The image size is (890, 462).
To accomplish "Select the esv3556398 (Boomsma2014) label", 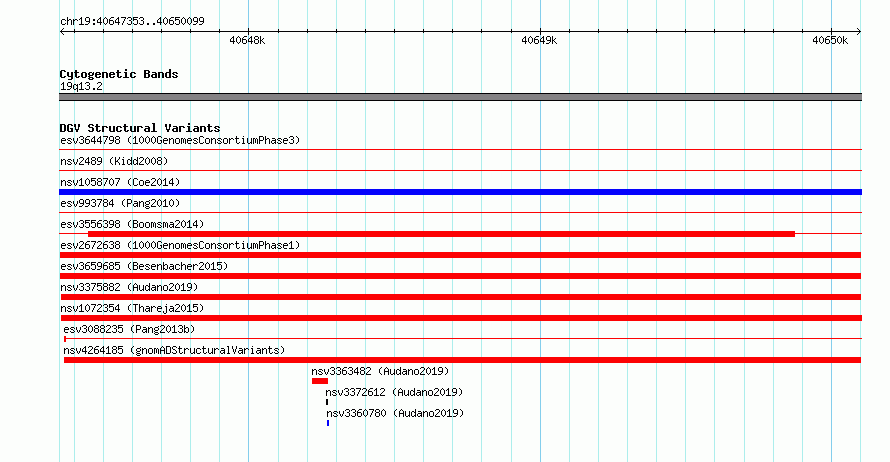I will pos(132,224).
